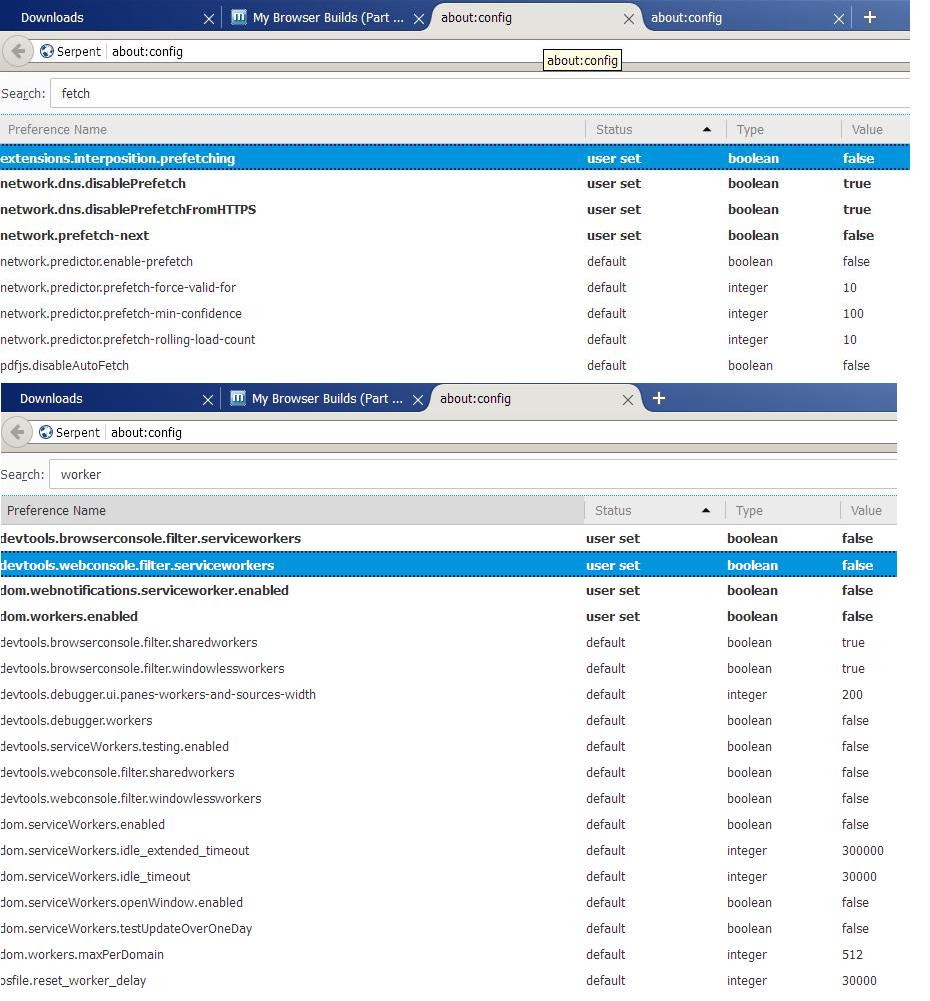
Task: Select devtools.serviceWorkers.testing.enabled preference
Action: pos(448,747)
